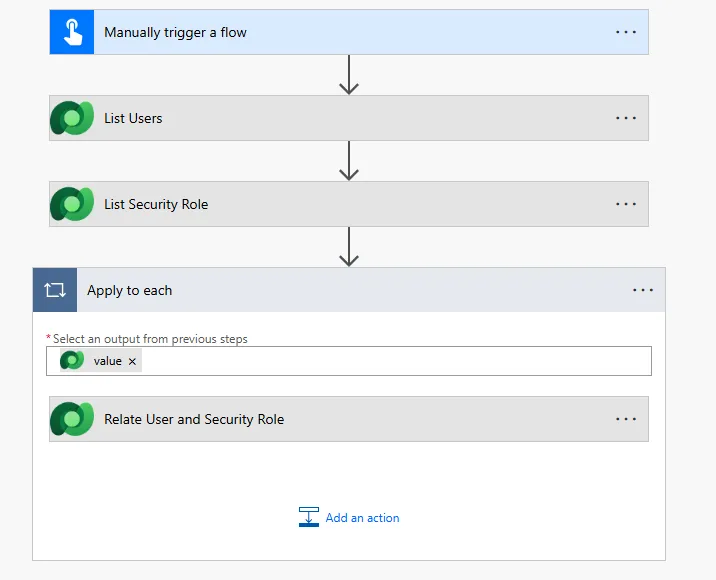This screenshot has width=716, height=580.
Task: Click the Dataverse icon on Relate User and Security Role
Action: [72, 419]
